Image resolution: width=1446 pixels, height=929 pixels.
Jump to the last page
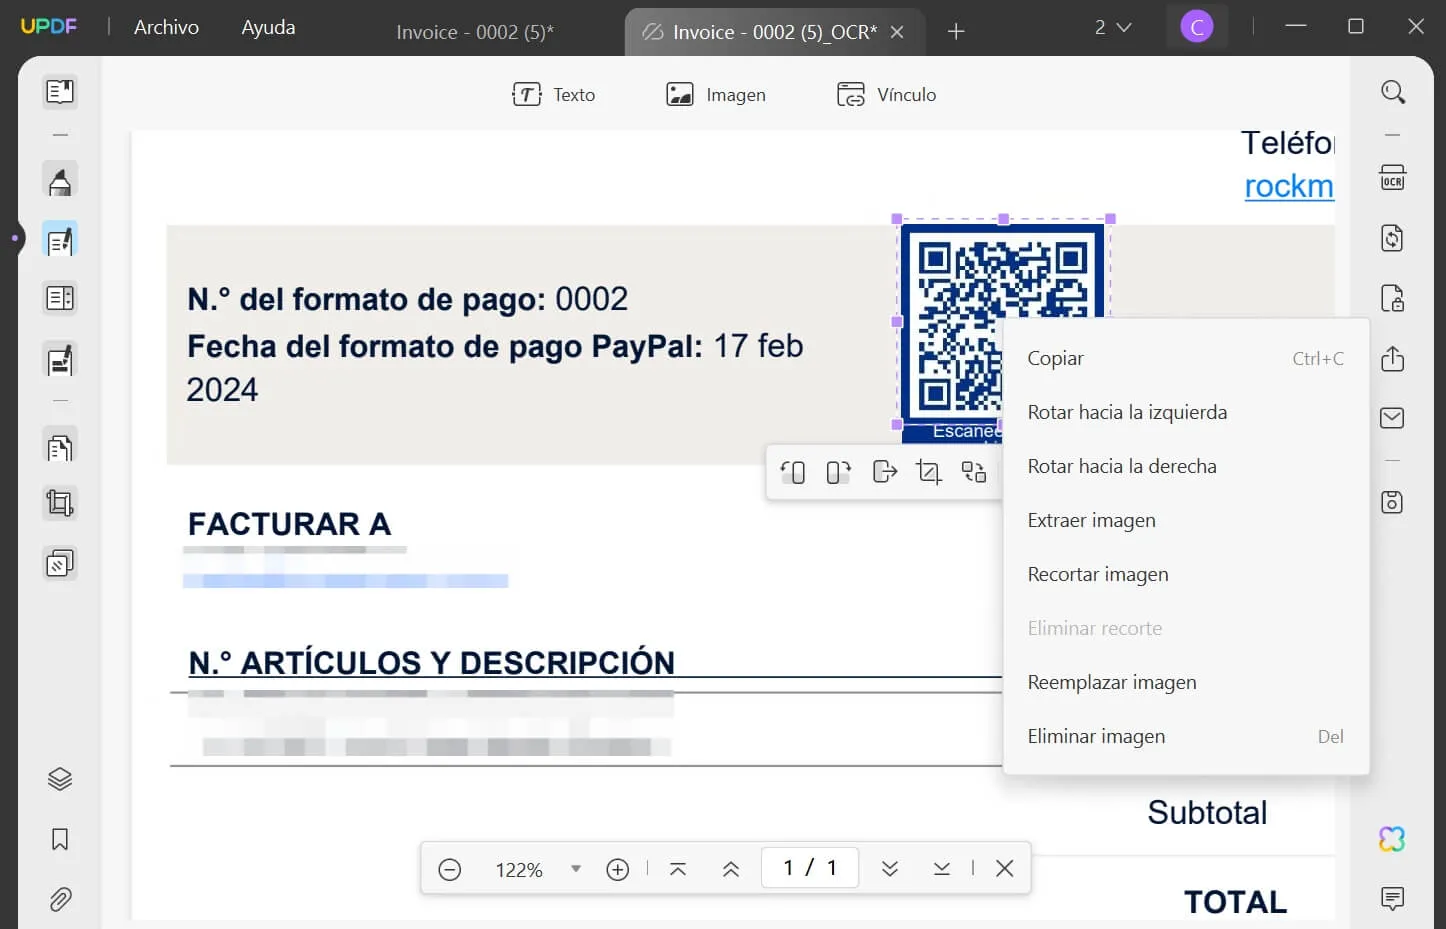[x=942, y=869]
